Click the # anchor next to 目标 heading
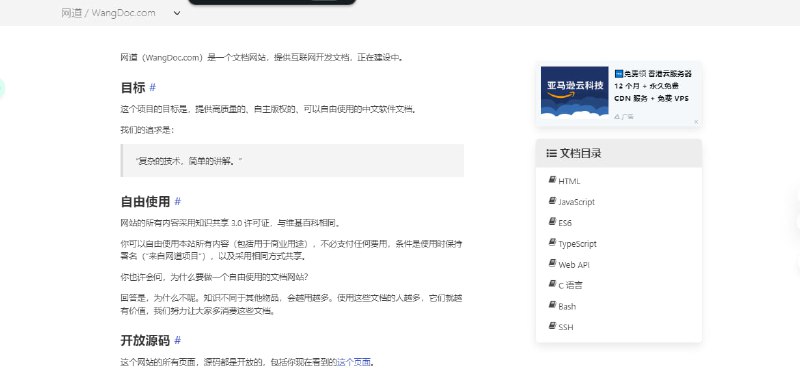The width and height of the screenshot is (800, 368). [152, 88]
